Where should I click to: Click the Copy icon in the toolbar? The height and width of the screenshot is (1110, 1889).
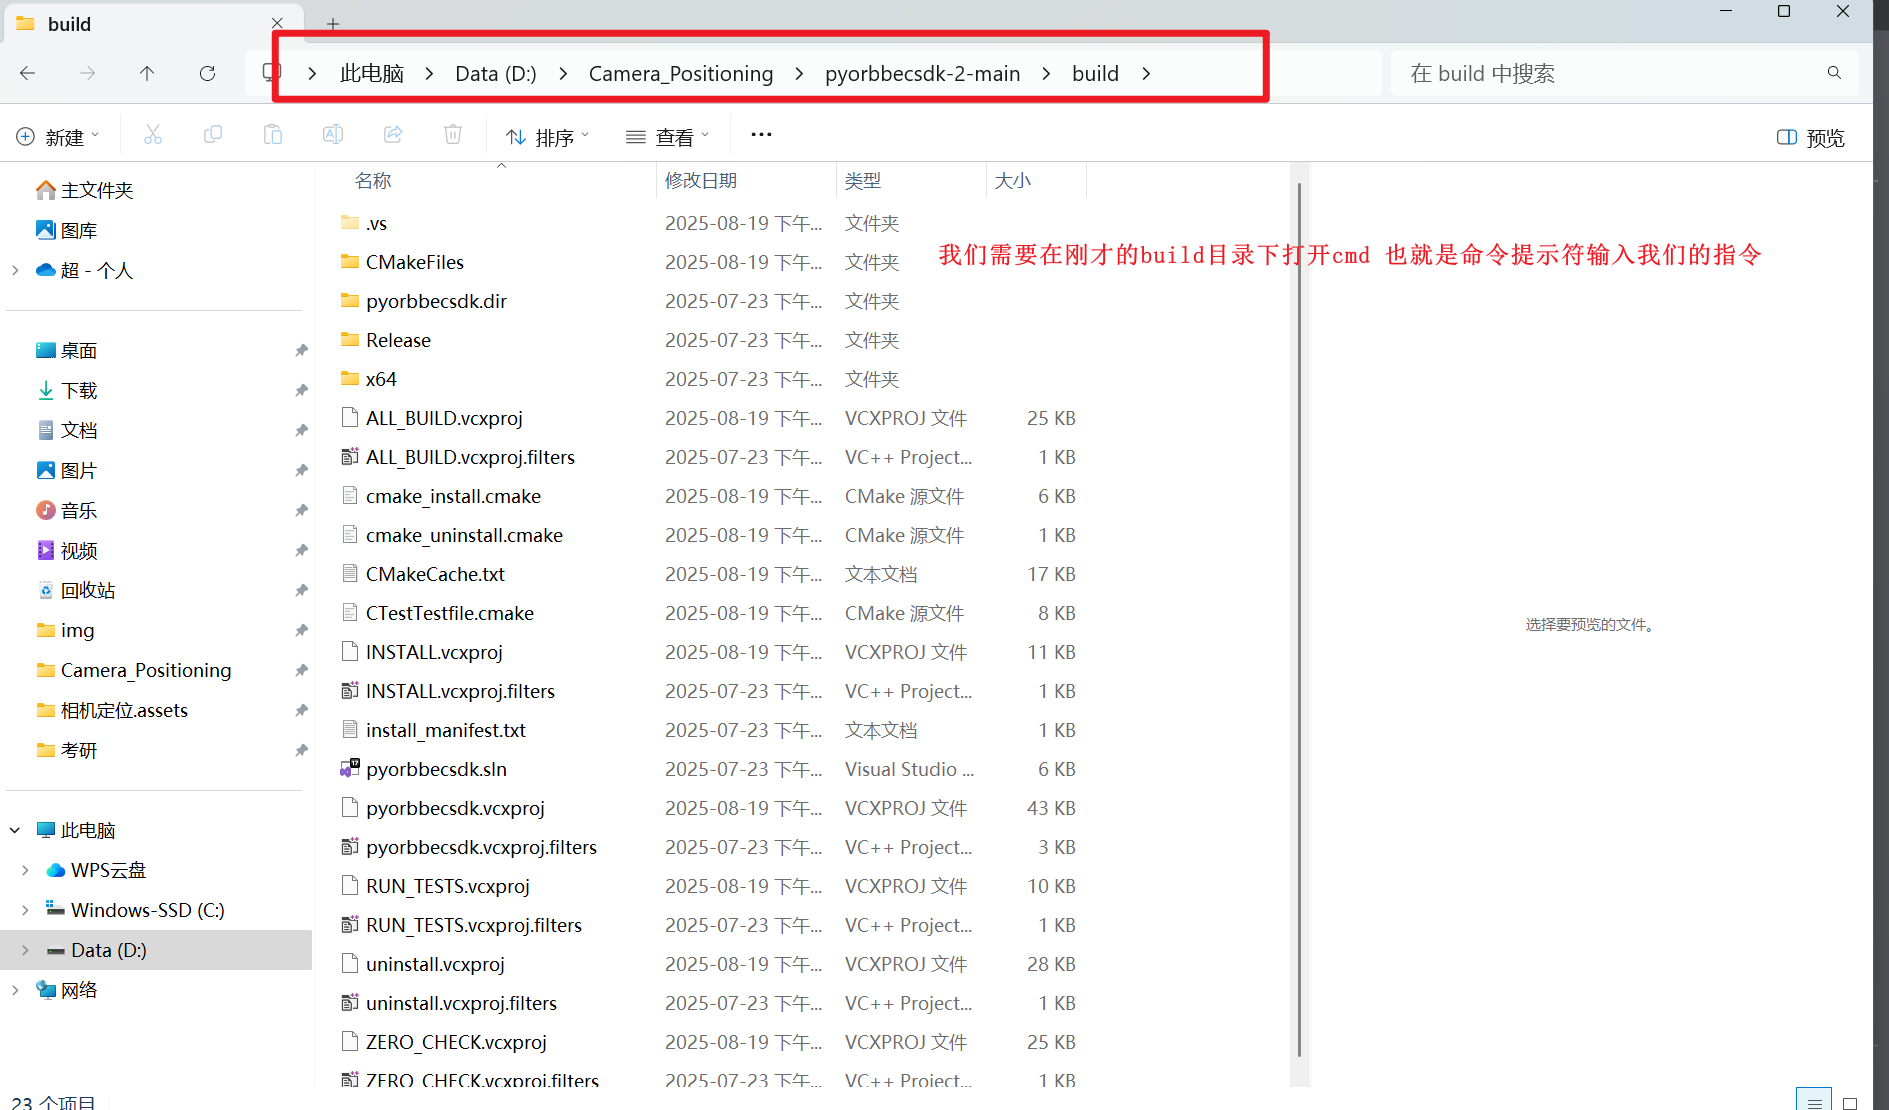click(x=212, y=135)
